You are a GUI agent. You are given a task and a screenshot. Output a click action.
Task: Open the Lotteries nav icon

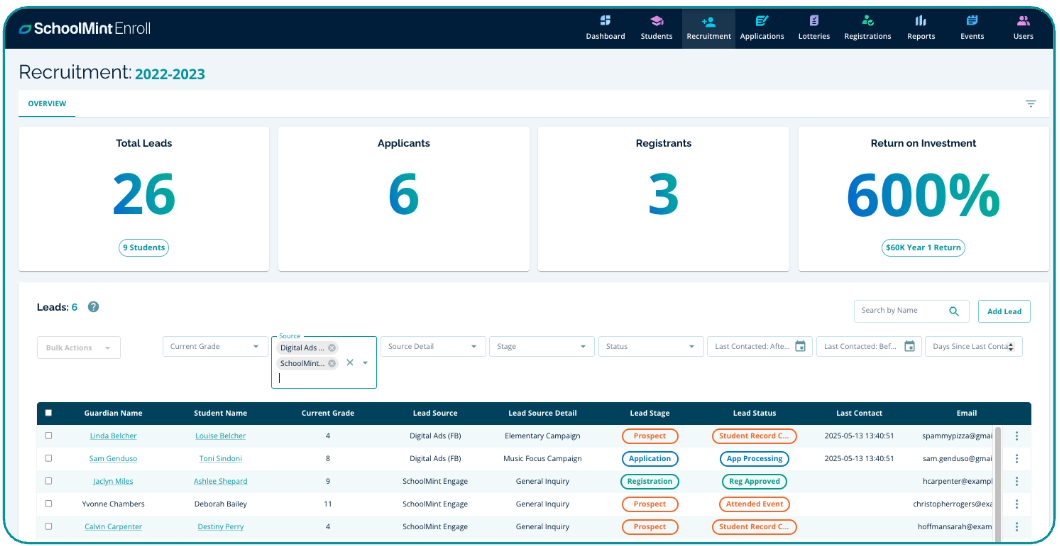click(814, 21)
